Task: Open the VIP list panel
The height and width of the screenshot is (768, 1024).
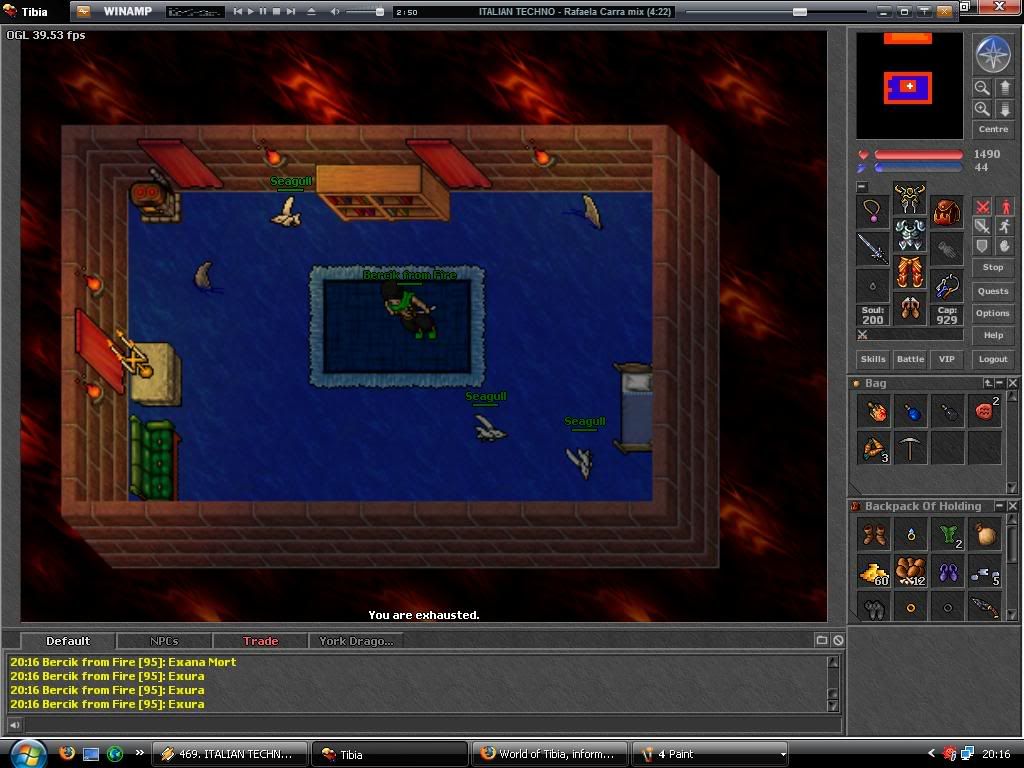Action: 946,359
